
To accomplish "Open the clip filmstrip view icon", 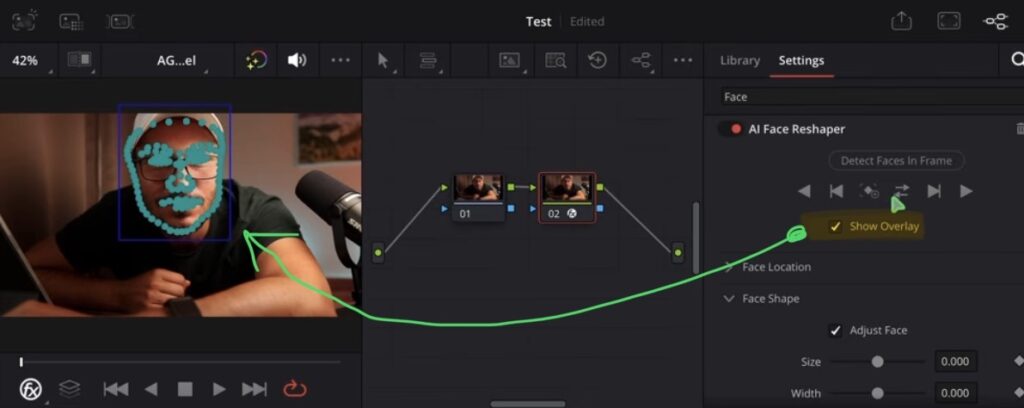I will (x=120, y=22).
